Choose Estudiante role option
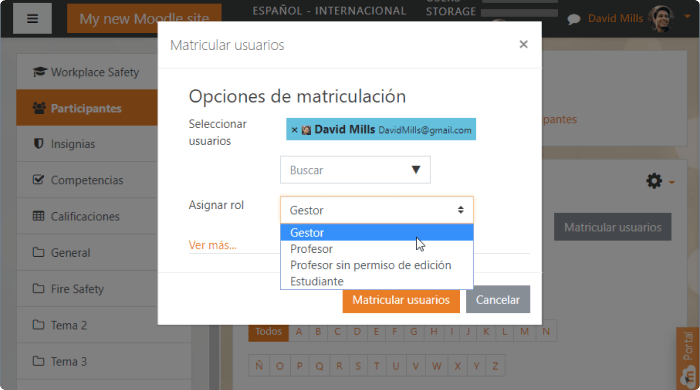 [x=377, y=281]
